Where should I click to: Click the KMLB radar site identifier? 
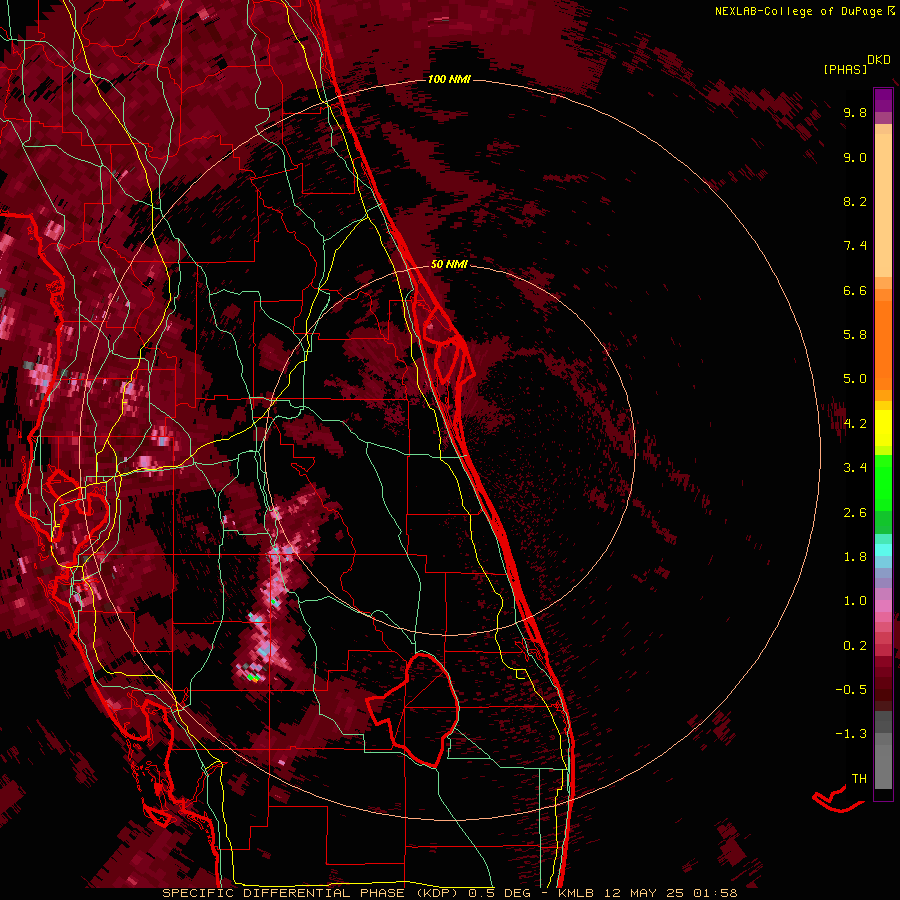[576, 893]
